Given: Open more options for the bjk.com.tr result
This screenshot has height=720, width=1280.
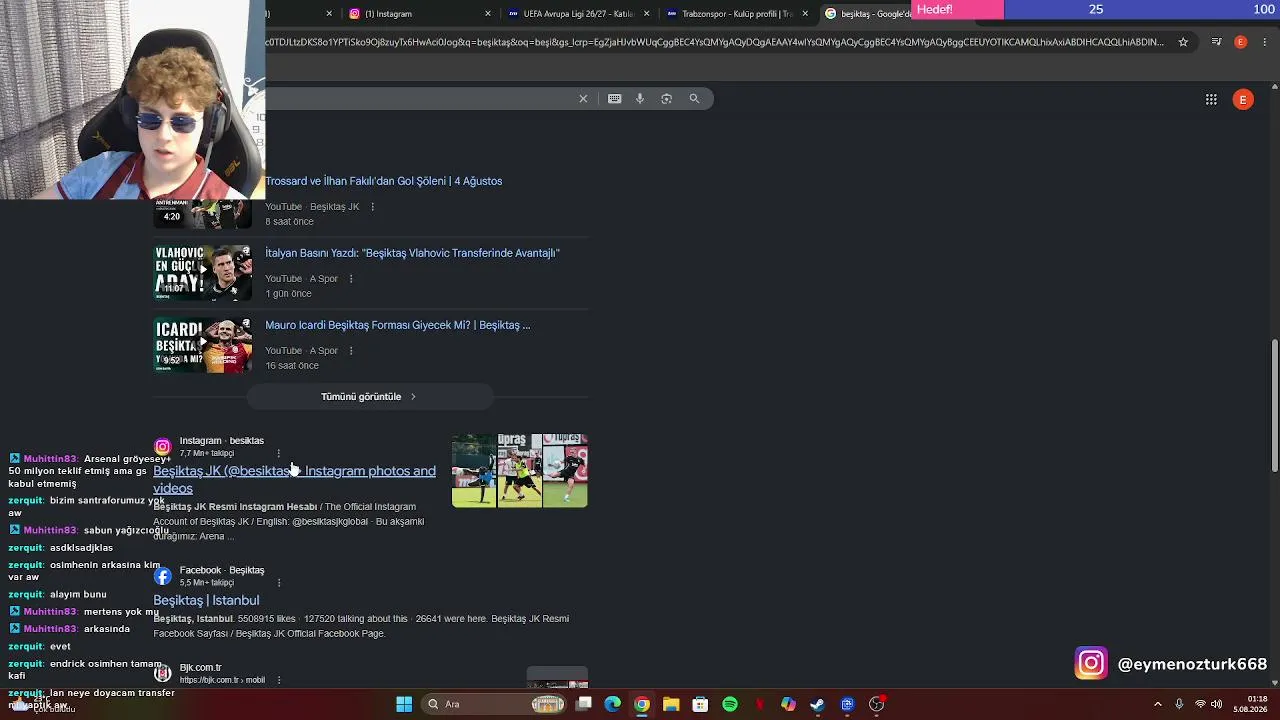Looking at the screenshot, I should coord(278,680).
